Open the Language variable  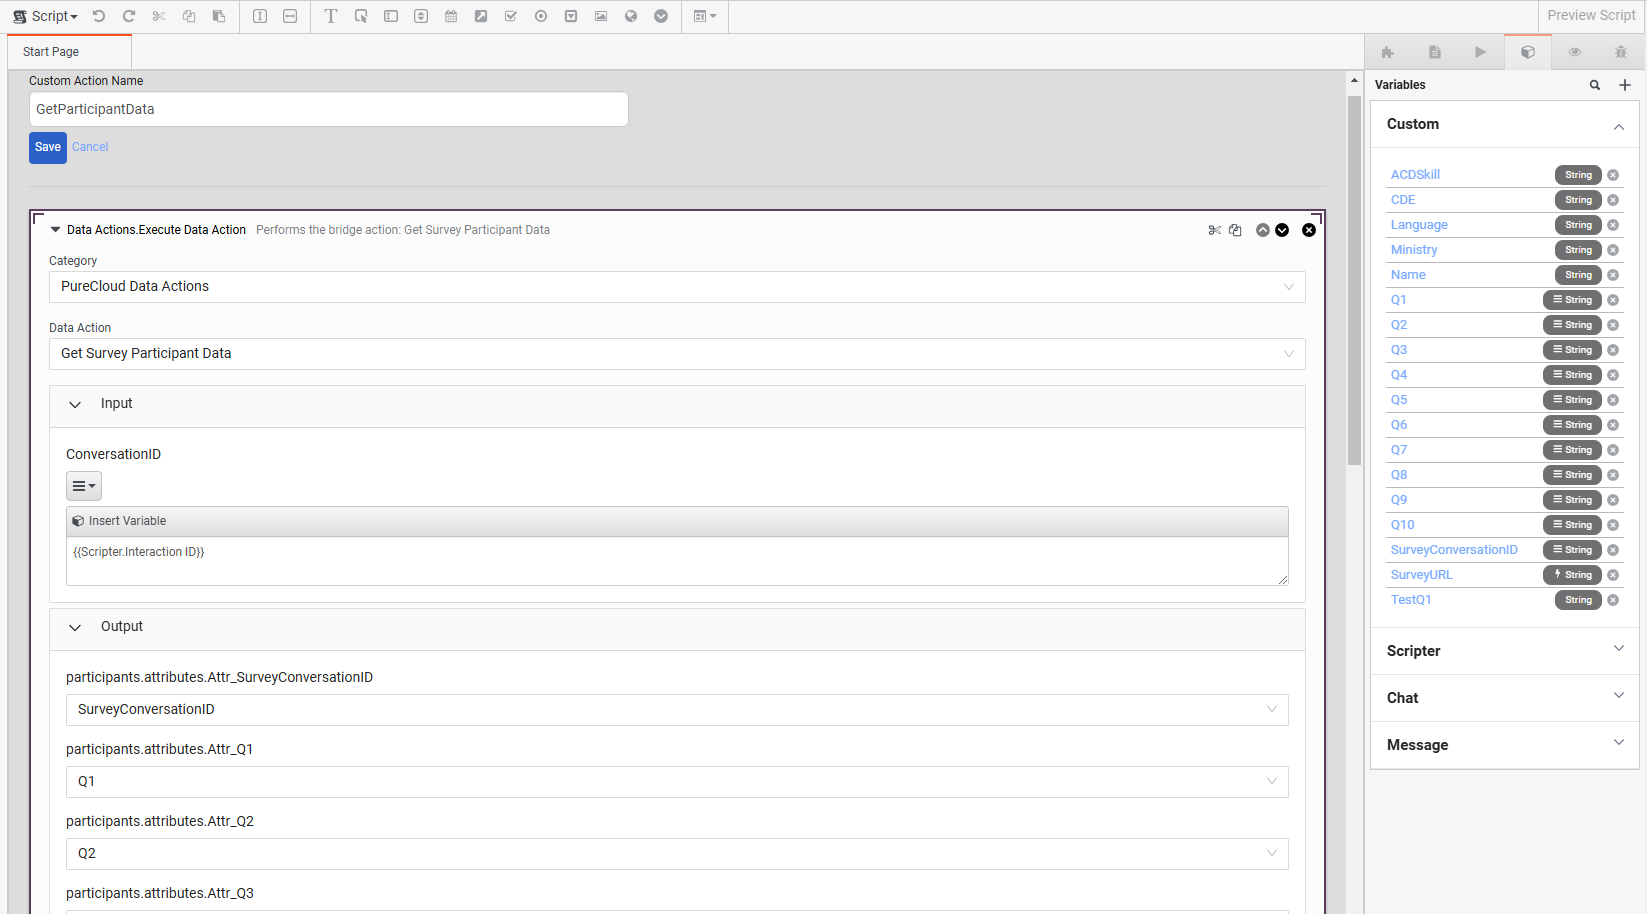(x=1419, y=225)
